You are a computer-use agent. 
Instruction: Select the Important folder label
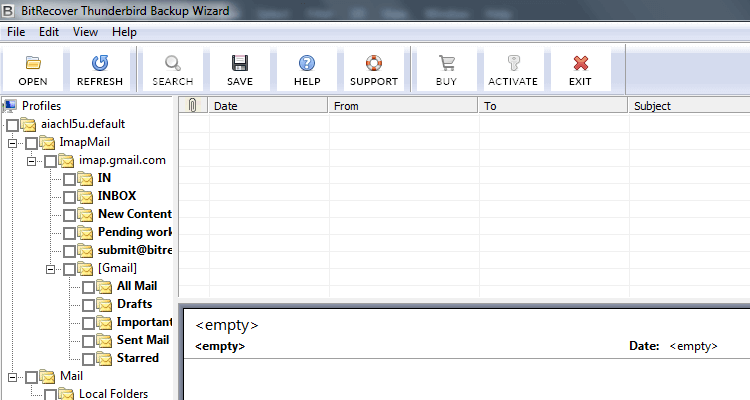(x=144, y=322)
